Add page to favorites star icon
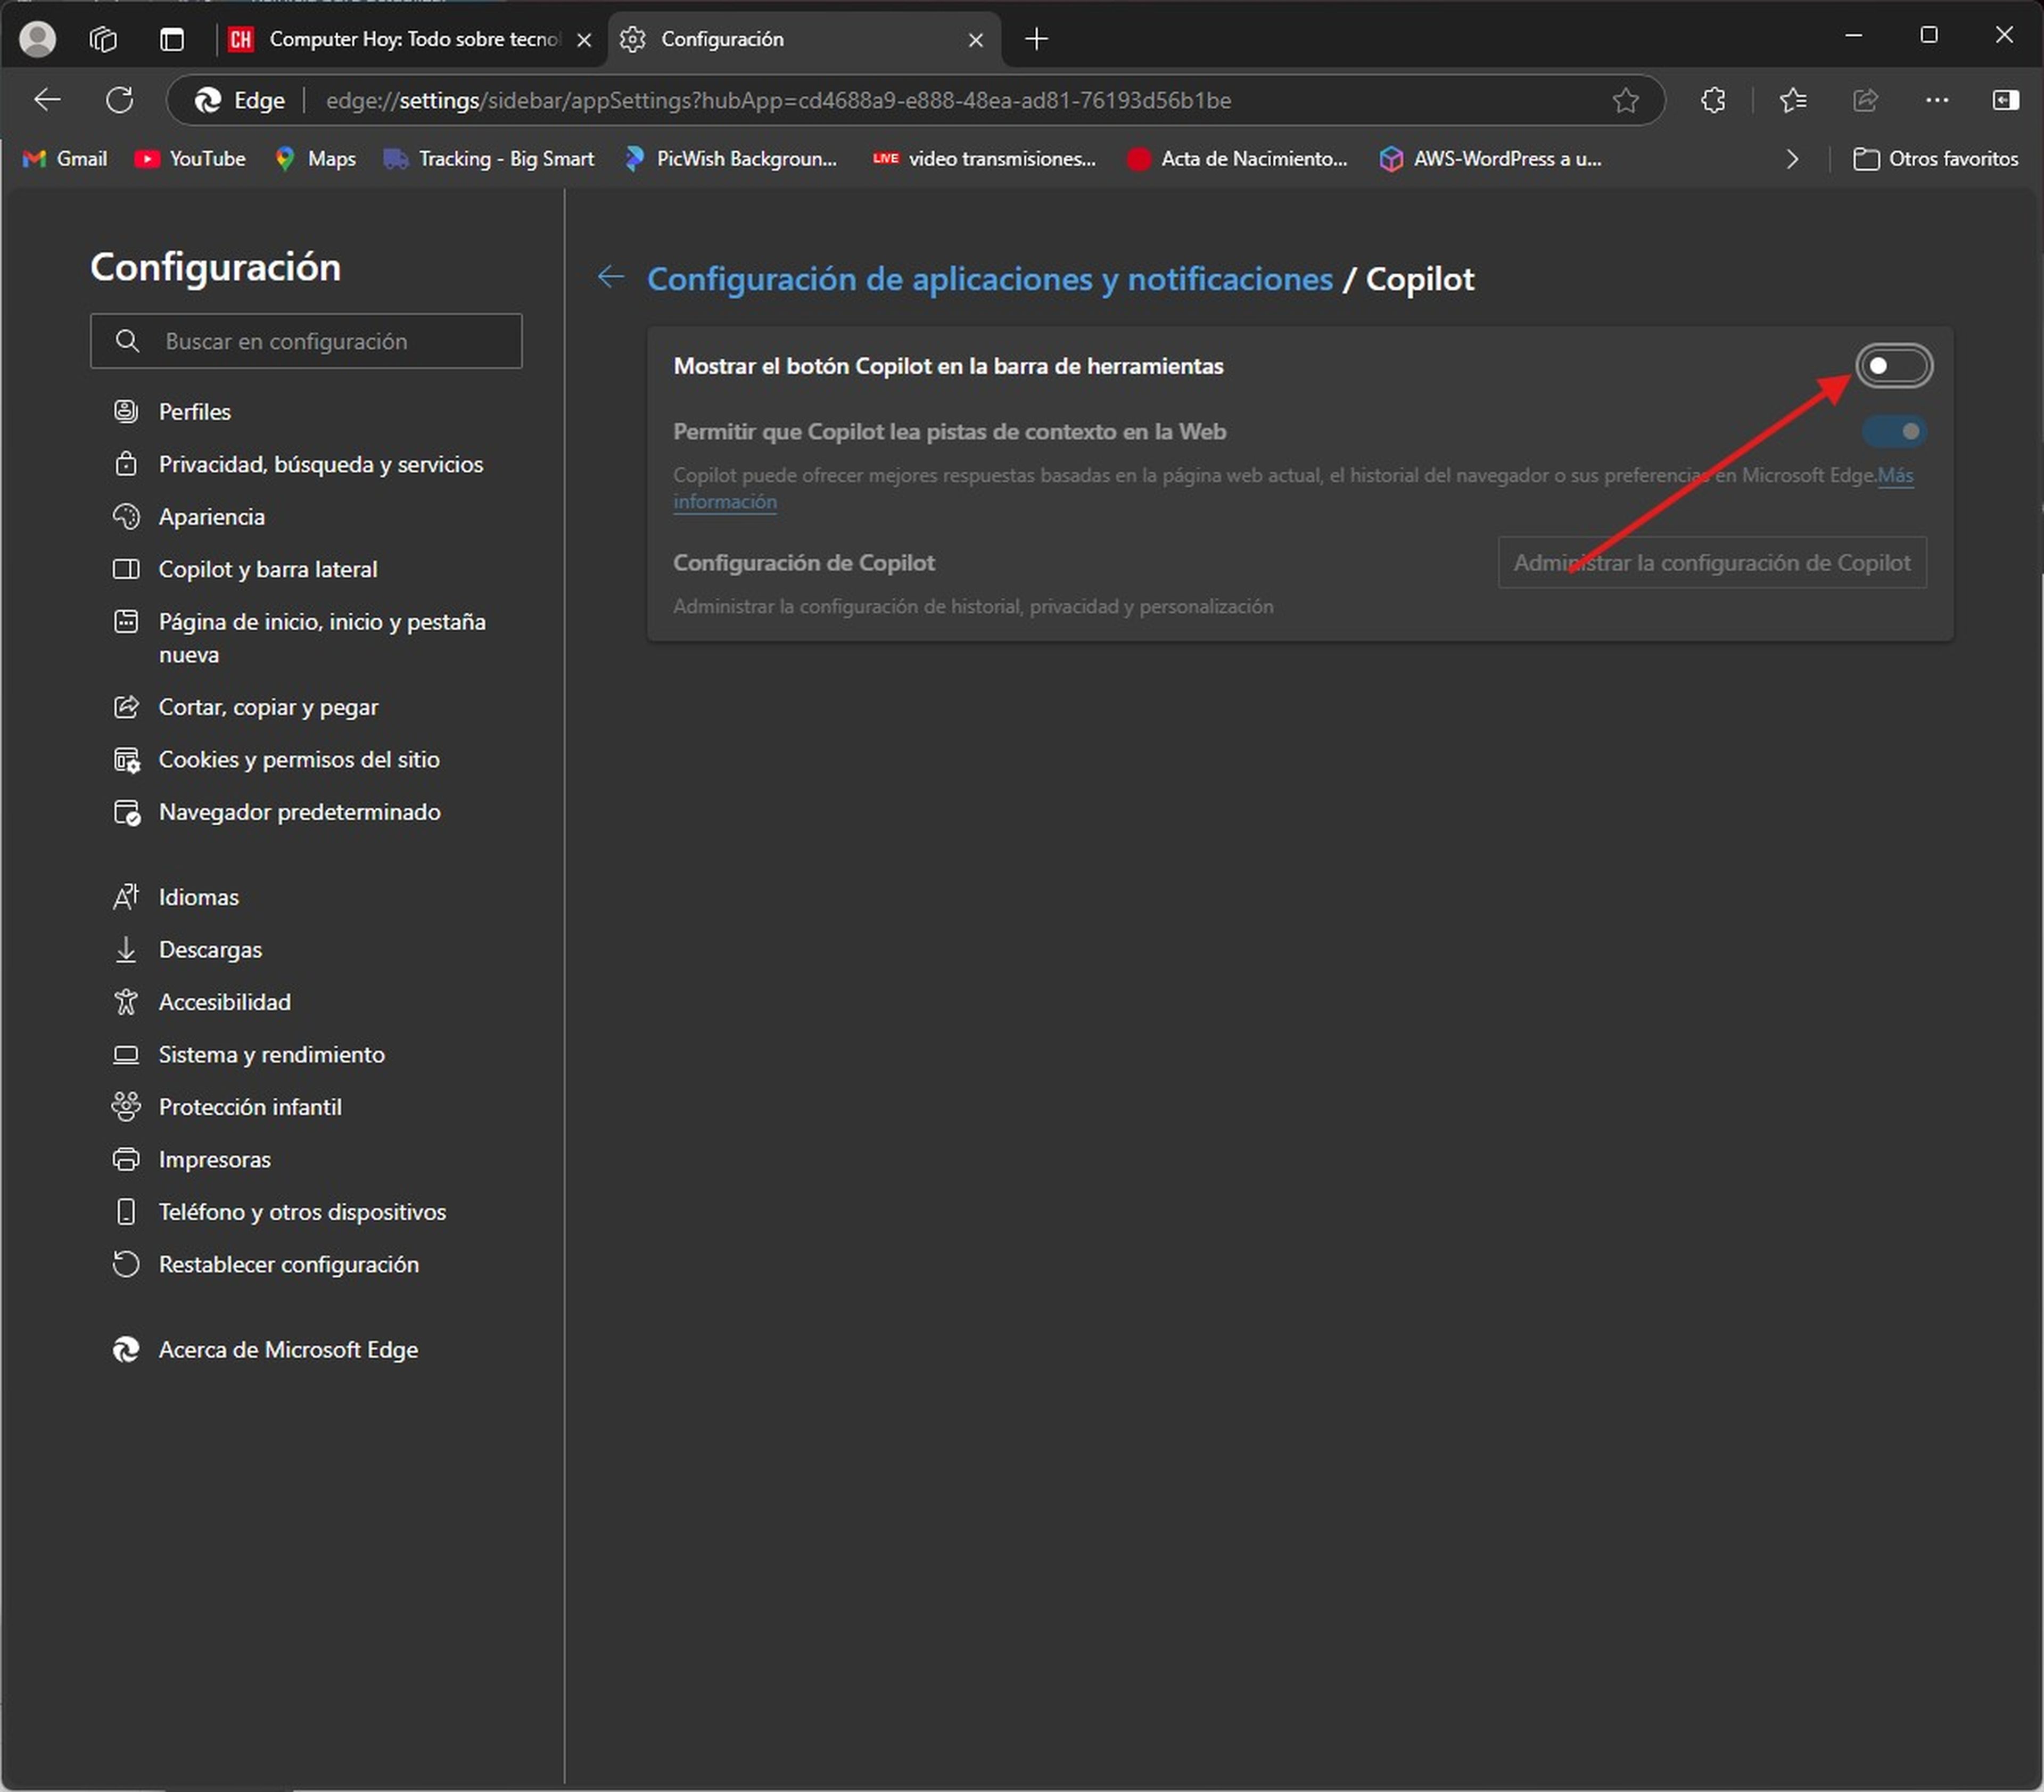Image resolution: width=2044 pixels, height=1792 pixels. point(1626,100)
